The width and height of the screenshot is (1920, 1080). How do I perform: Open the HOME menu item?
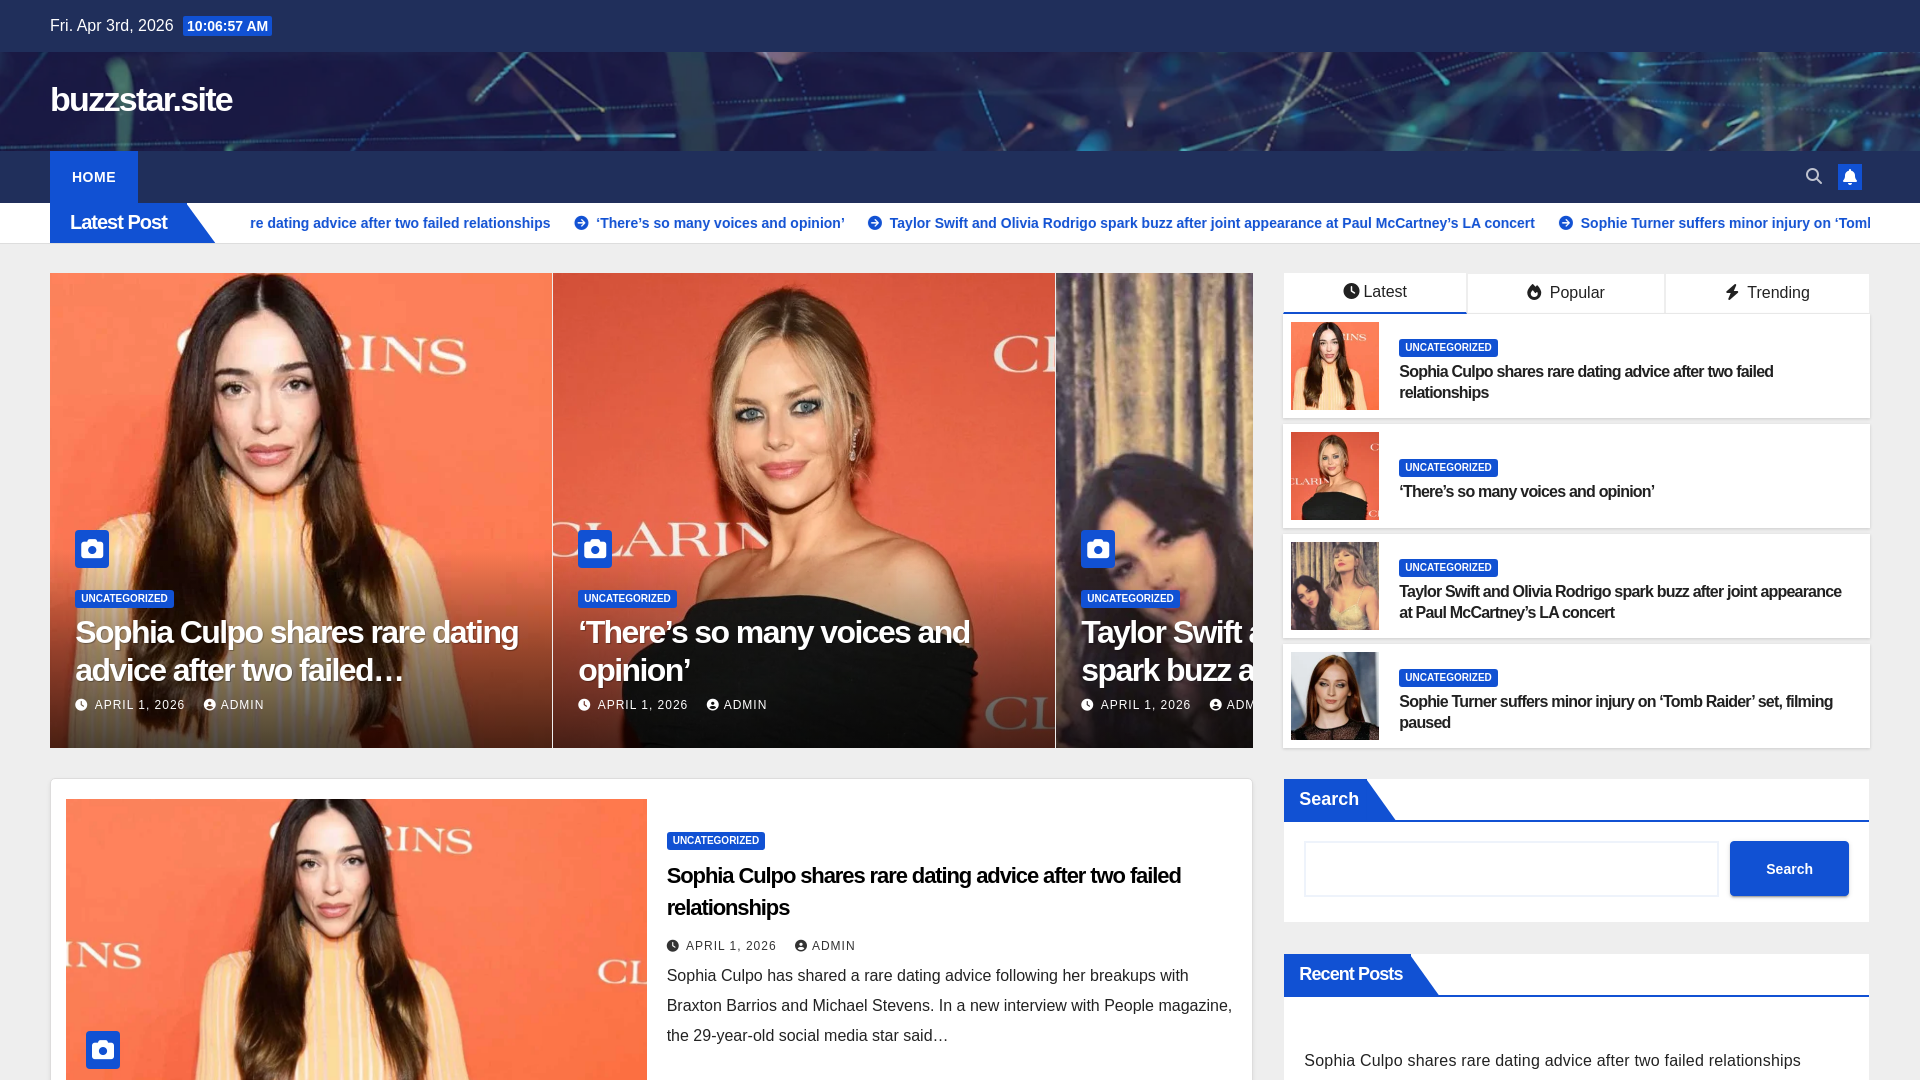[94, 177]
